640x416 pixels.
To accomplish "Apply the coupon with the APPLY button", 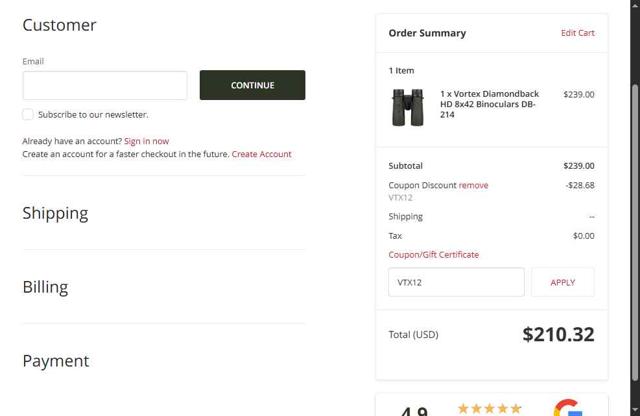I will [562, 282].
